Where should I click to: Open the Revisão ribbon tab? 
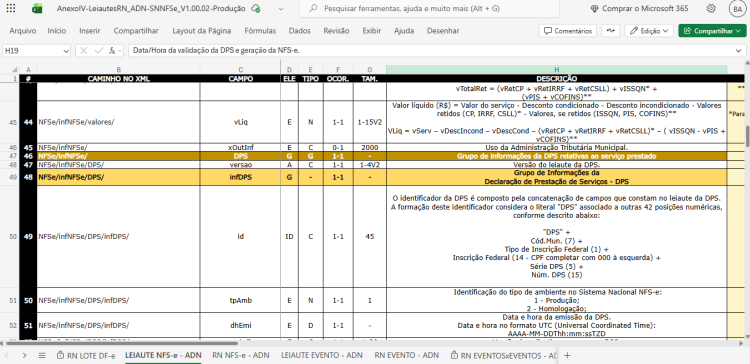click(336, 31)
